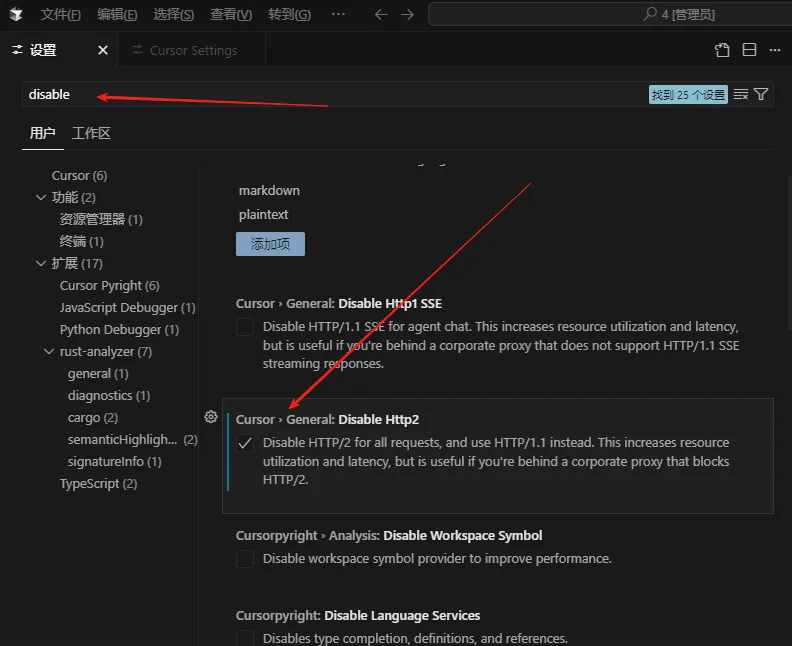Image resolution: width=792 pixels, height=646 pixels.
Task: Open the 文件(F) menu
Action: pos(61,14)
